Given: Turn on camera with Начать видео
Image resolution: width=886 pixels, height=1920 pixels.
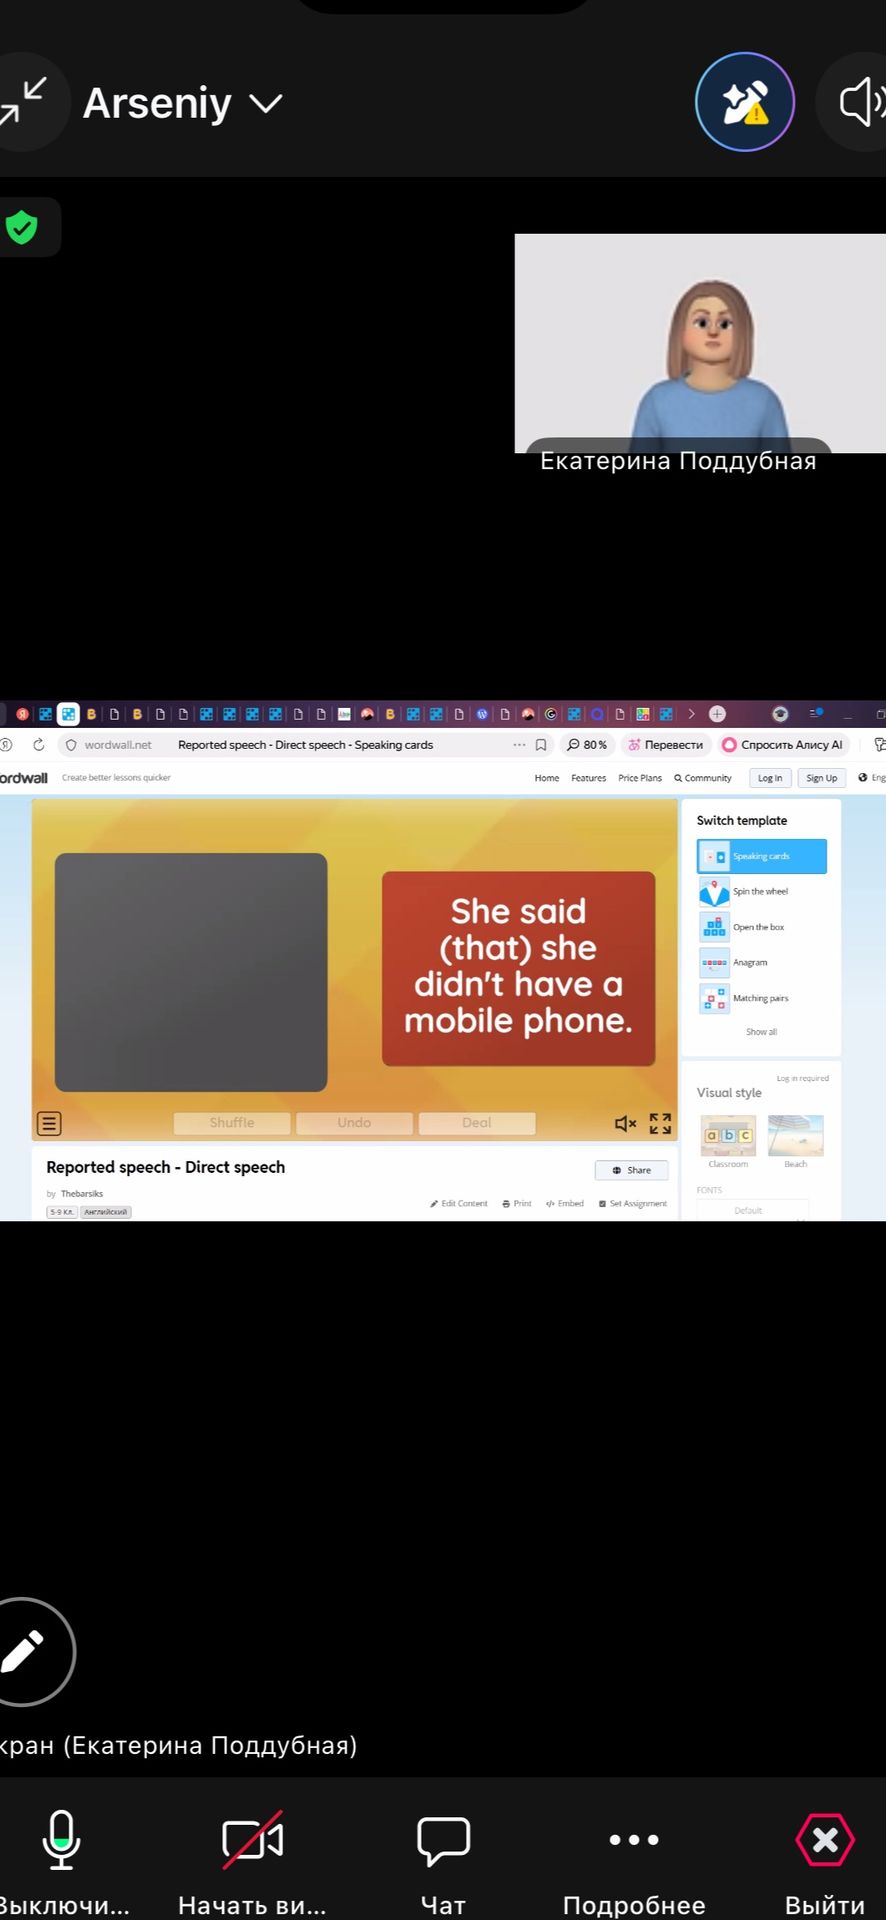Looking at the screenshot, I should point(252,1839).
